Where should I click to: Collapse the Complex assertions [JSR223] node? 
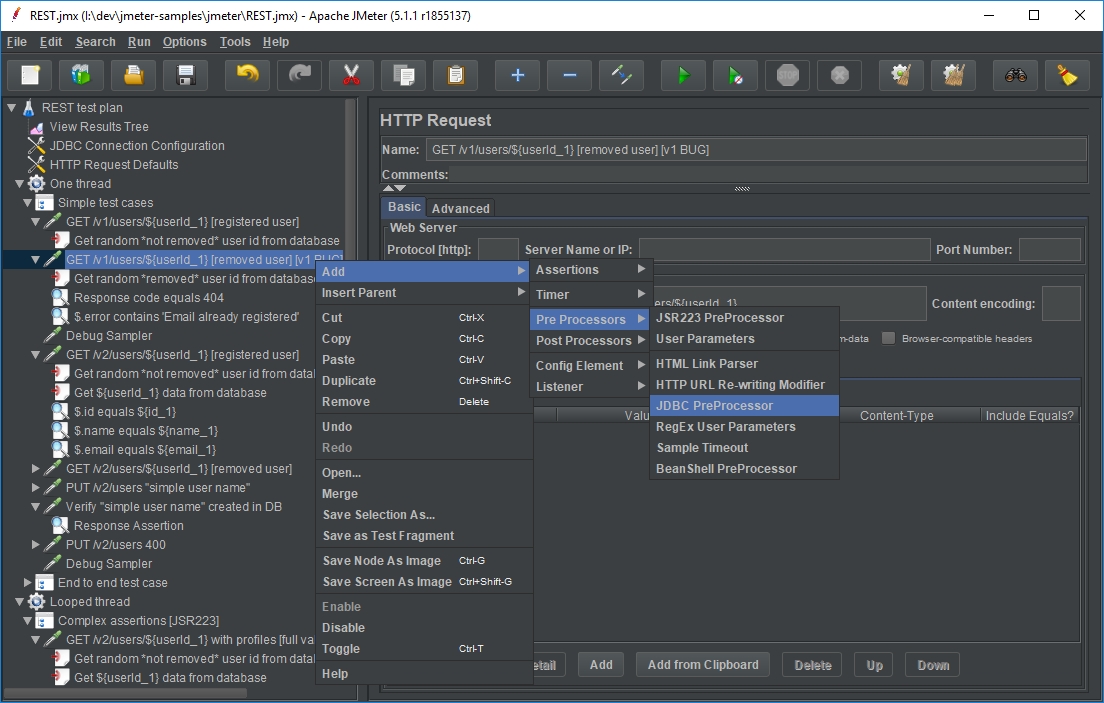(x=27, y=621)
